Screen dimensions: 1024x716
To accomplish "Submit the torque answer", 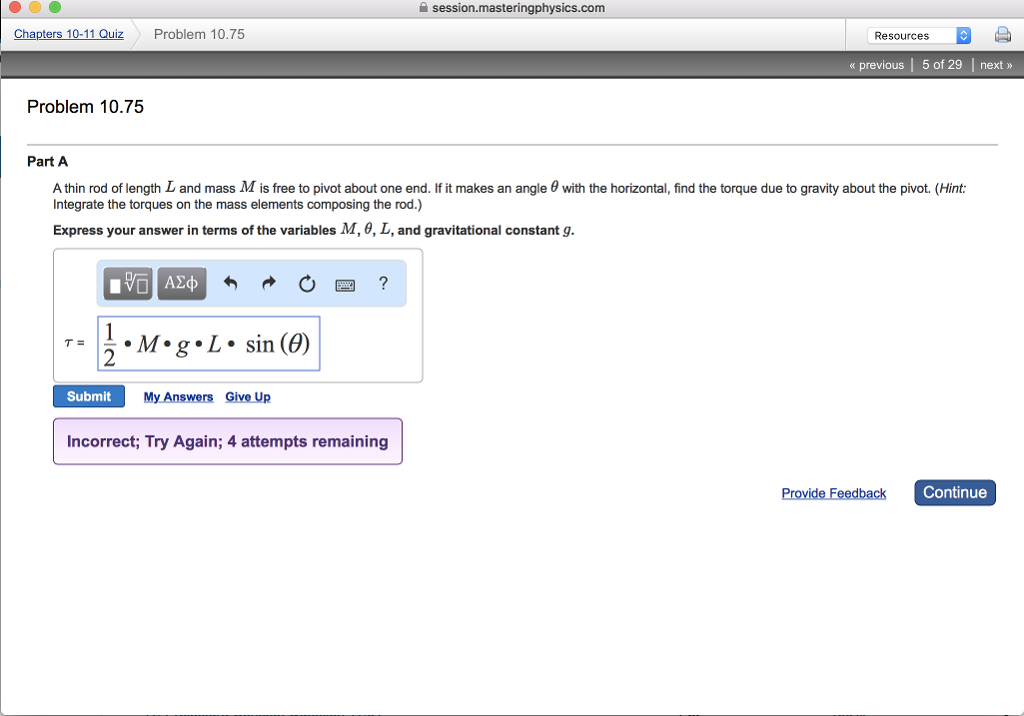I will [x=89, y=397].
